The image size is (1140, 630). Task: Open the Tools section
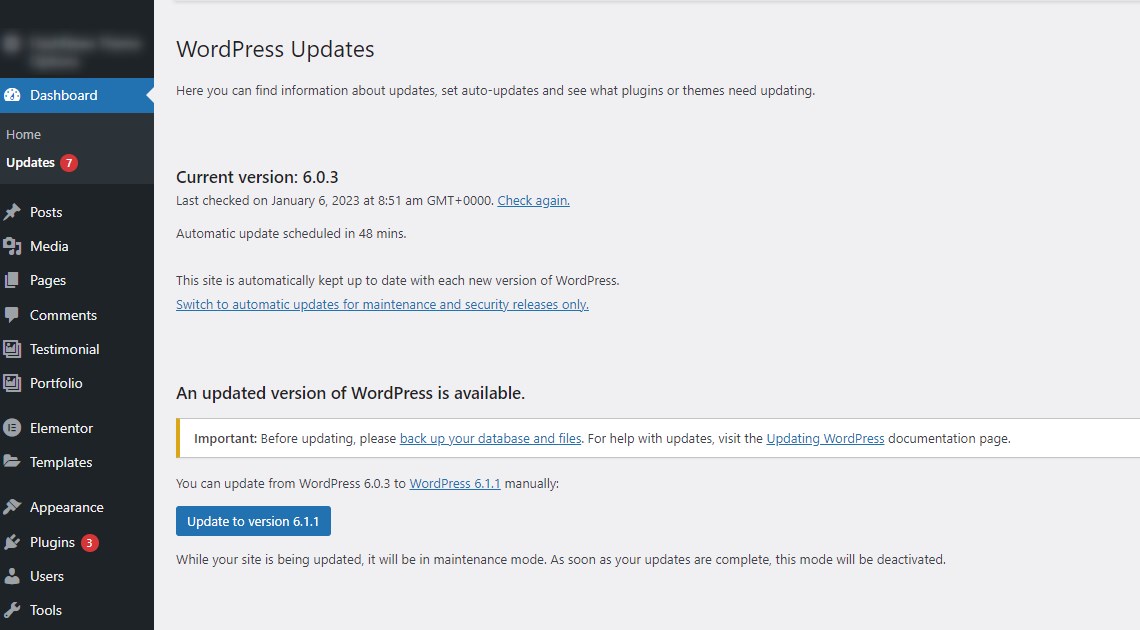[x=45, y=610]
